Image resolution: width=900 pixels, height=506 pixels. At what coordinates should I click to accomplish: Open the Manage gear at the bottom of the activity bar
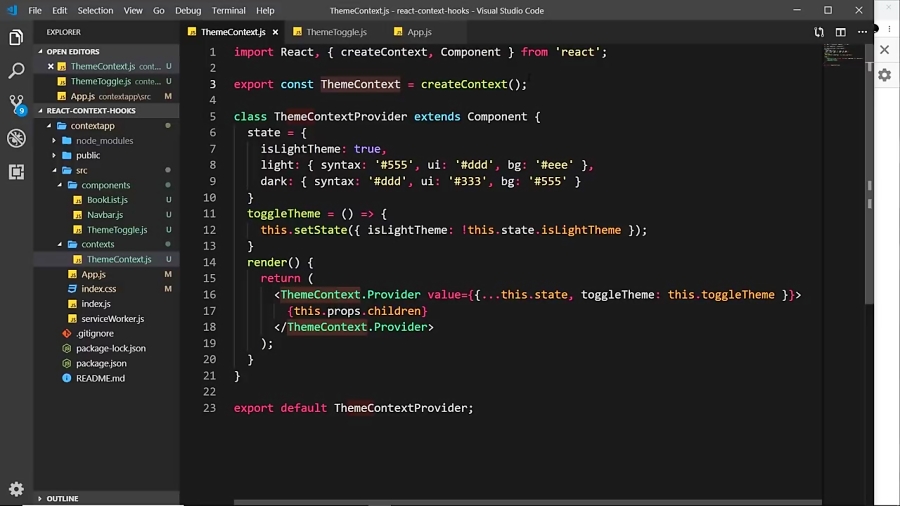(x=16, y=489)
